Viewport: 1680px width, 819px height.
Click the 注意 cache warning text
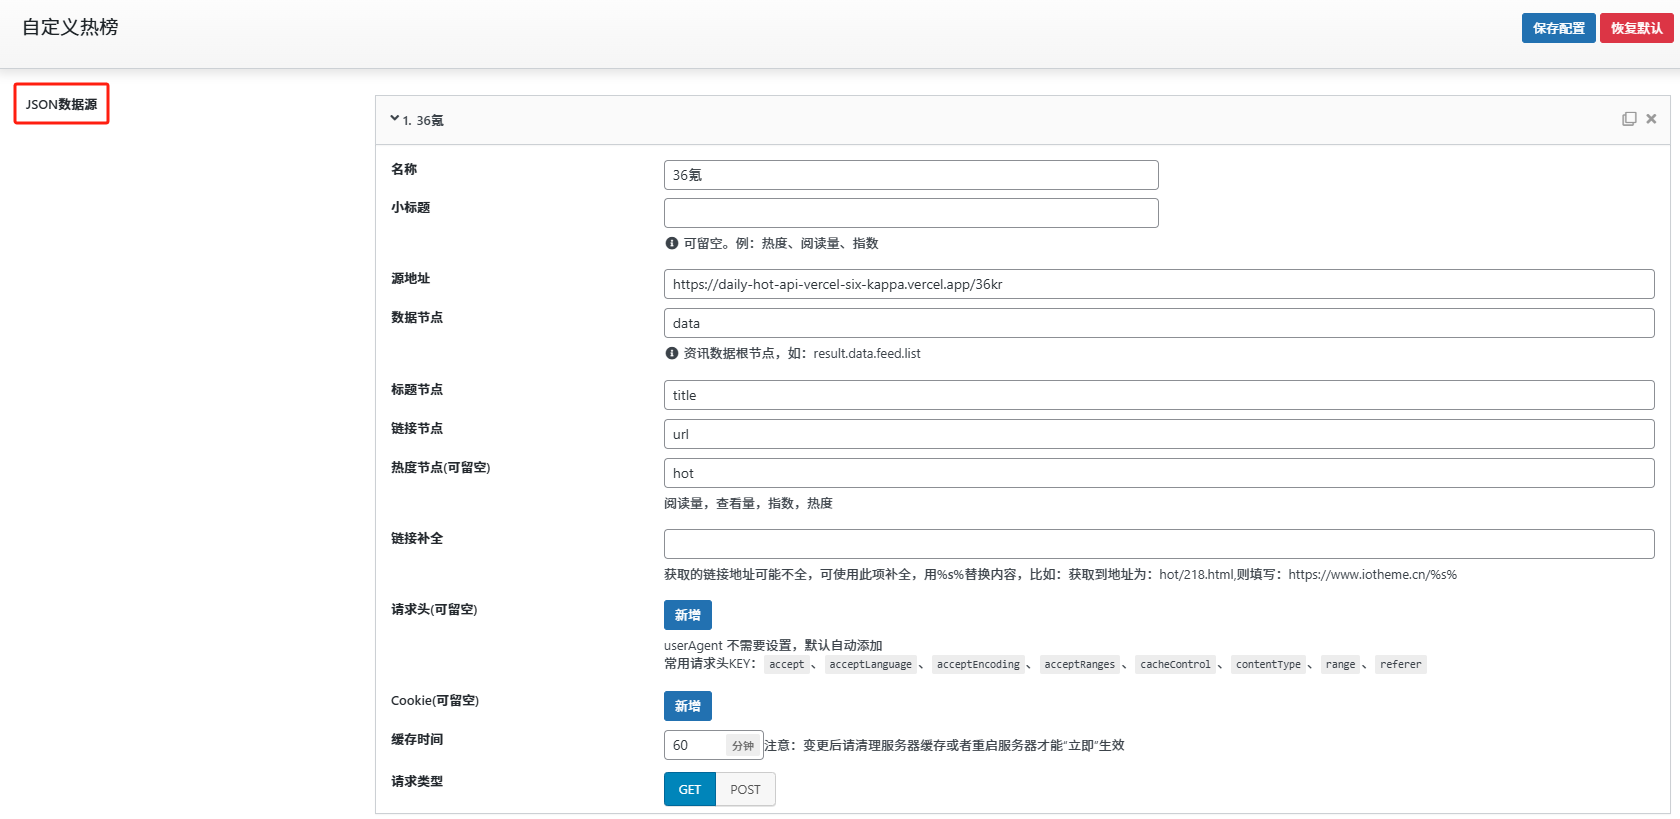point(944,745)
